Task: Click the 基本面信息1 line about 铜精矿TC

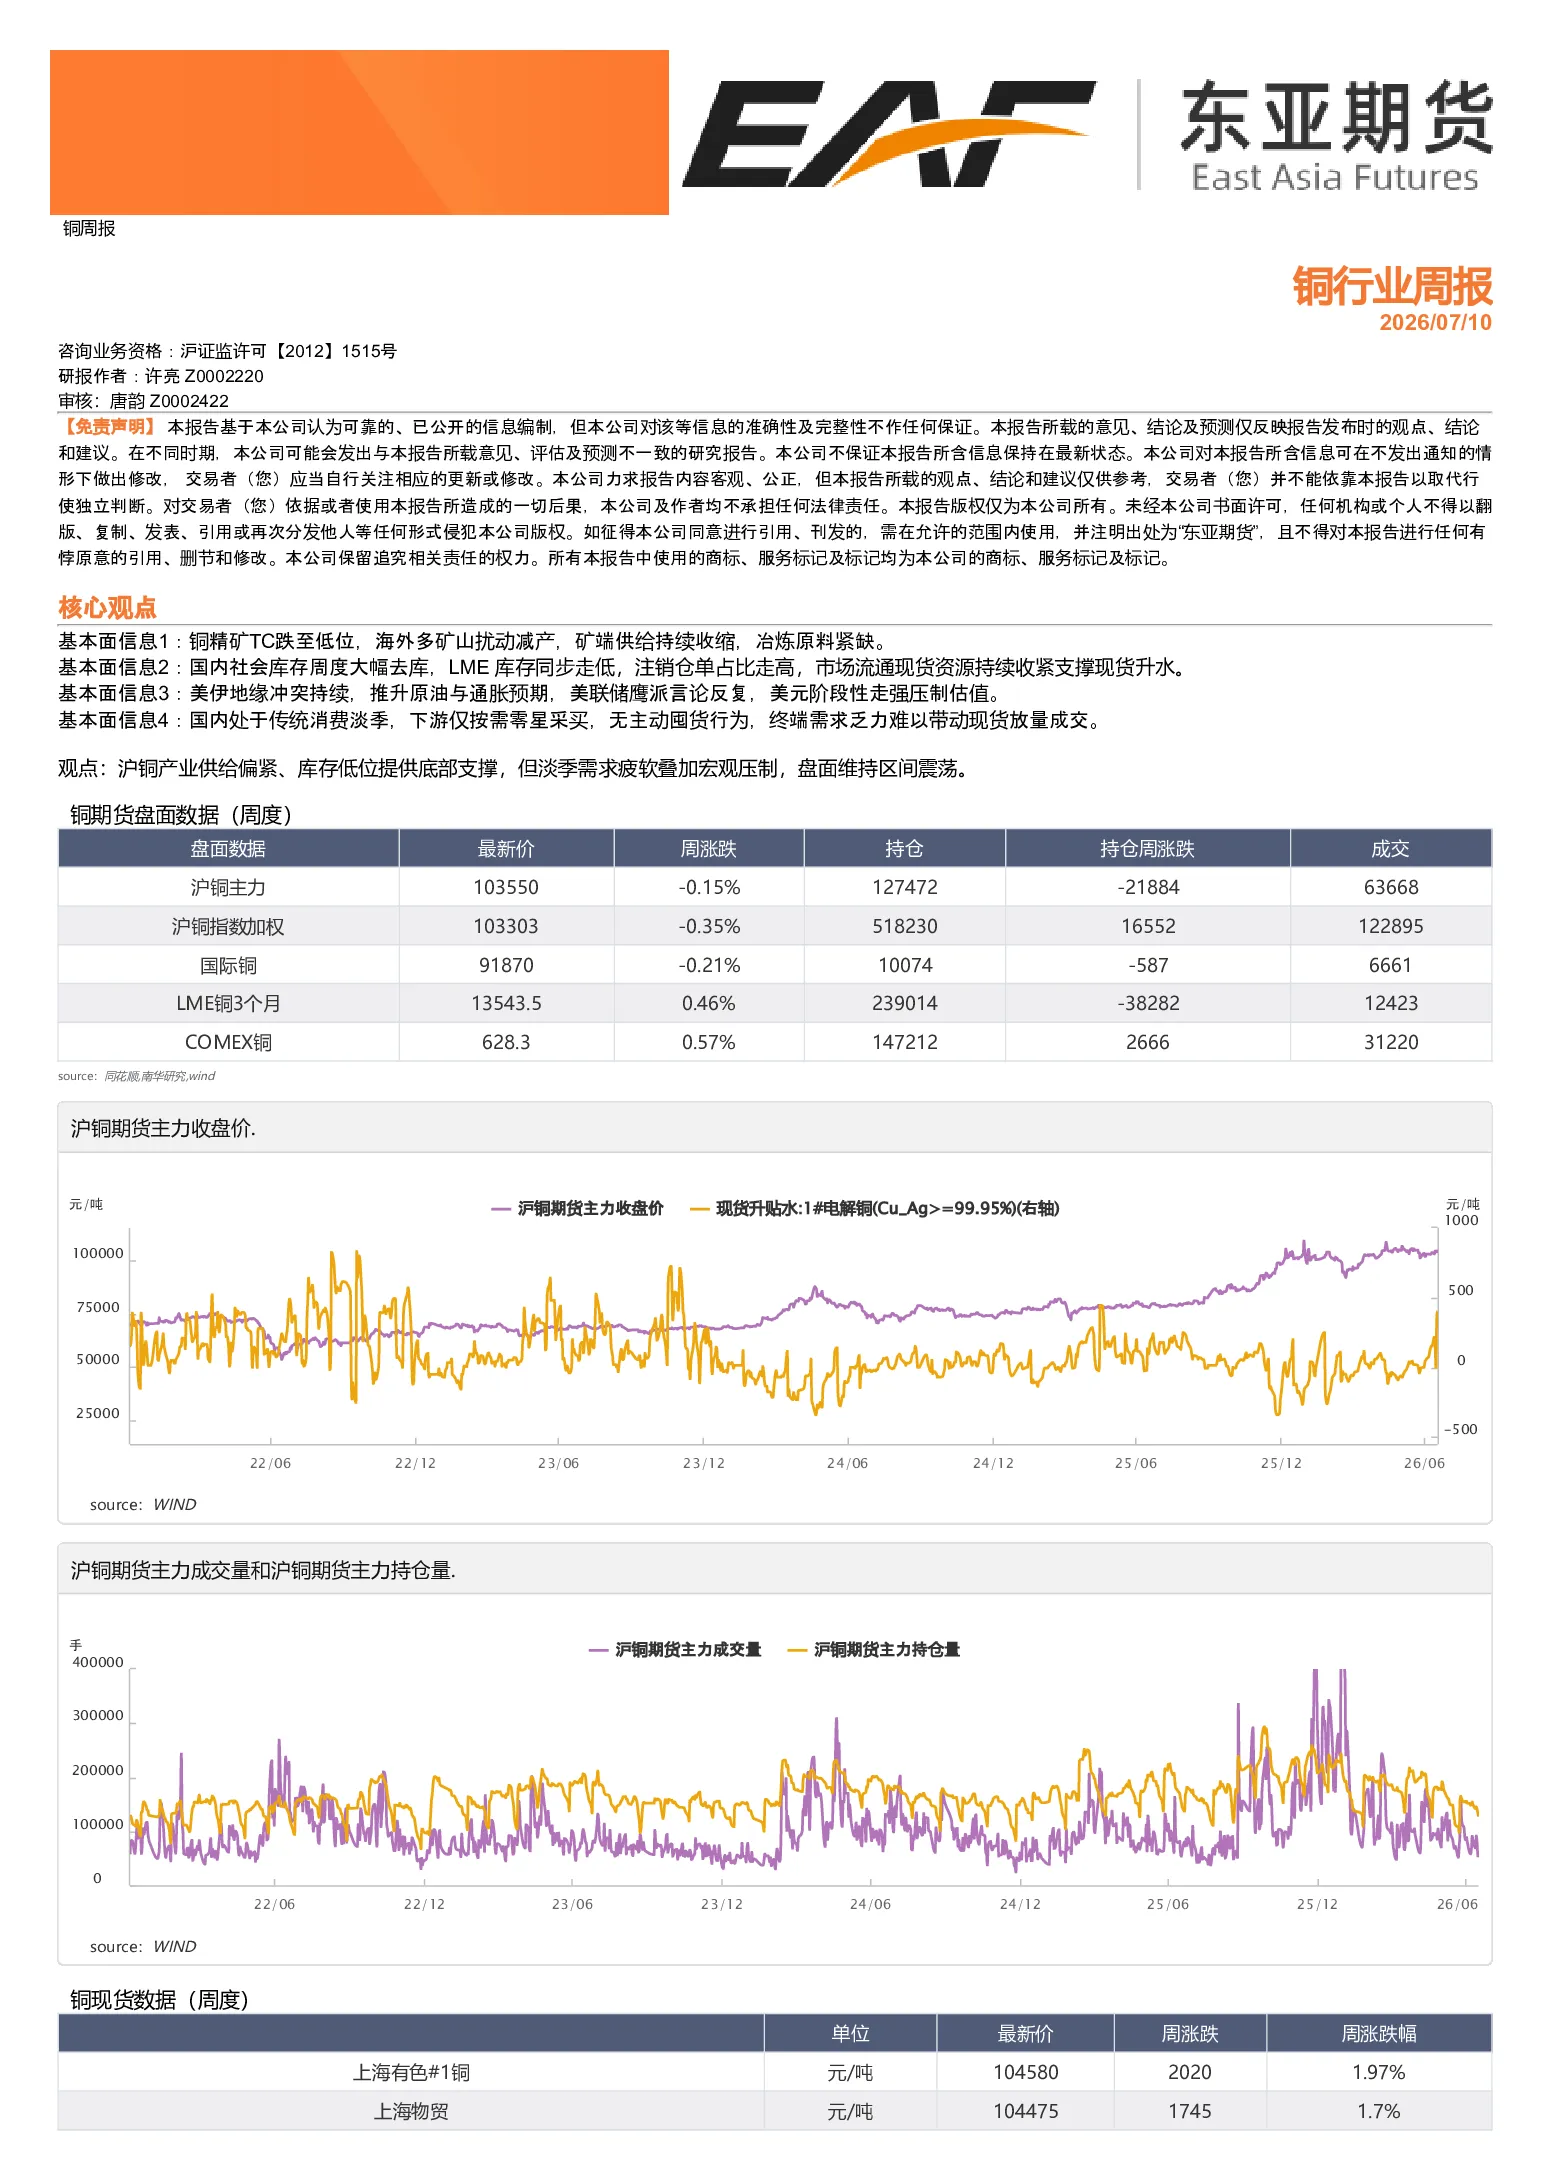Action: click(x=472, y=641)
